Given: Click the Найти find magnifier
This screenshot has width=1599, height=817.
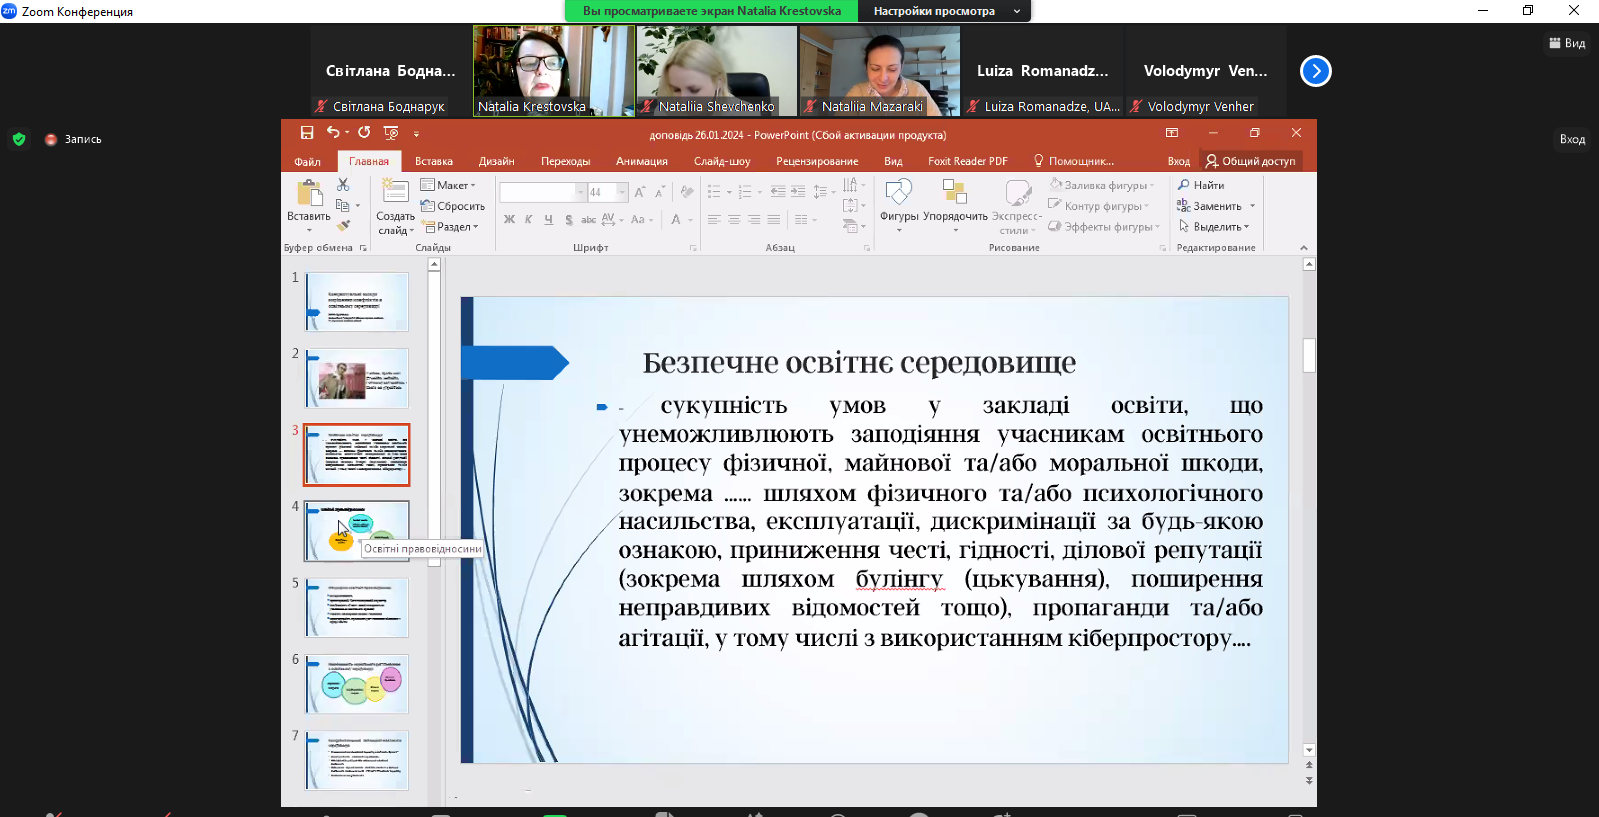Looking at the screenshot, I should coord(1201,185).
